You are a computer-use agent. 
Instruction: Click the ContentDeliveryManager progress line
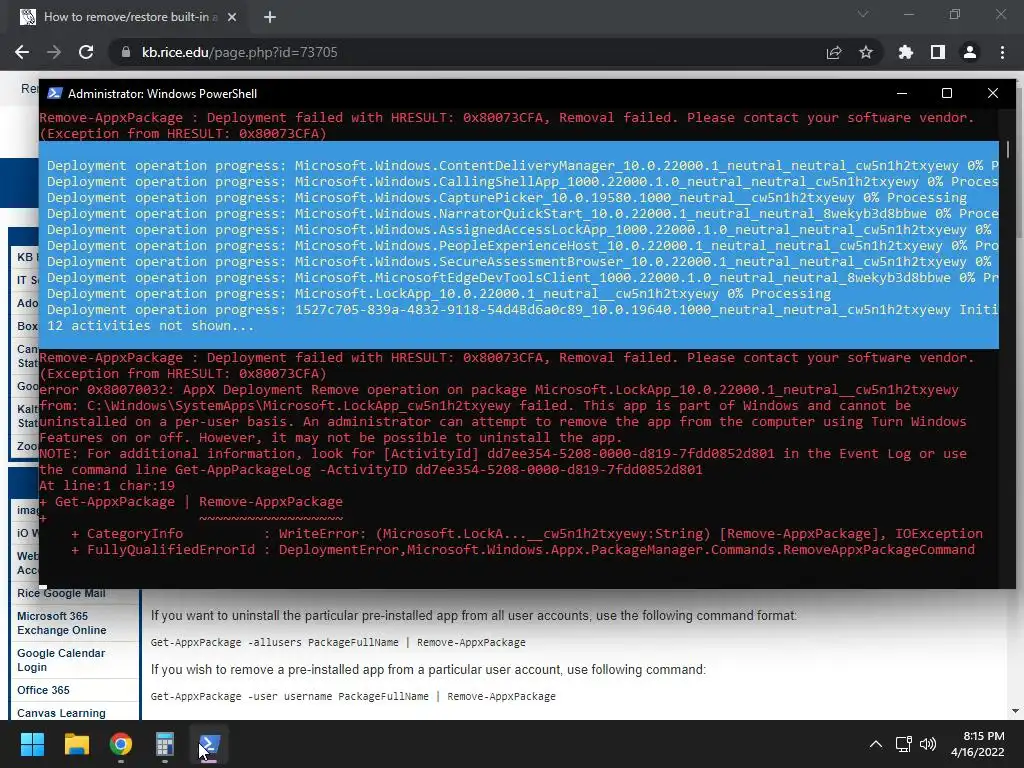pos(522,165)
